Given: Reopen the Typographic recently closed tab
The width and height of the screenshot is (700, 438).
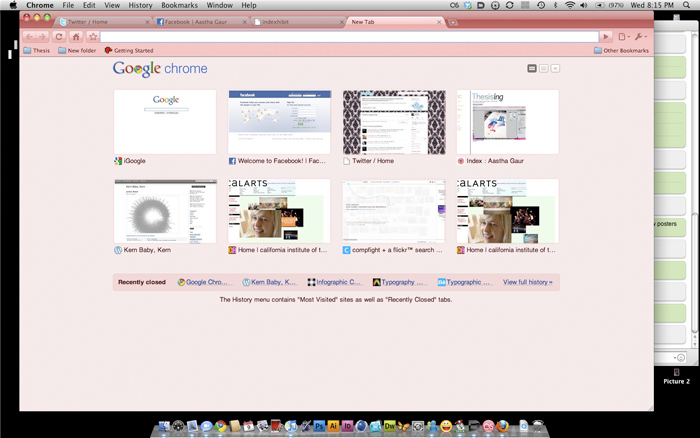Looking at the screenshot, I should (465, 282).
